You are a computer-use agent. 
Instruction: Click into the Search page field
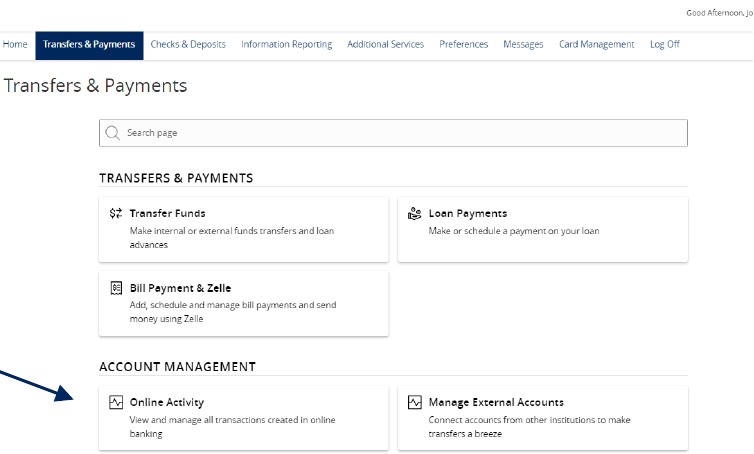point(393,133)
